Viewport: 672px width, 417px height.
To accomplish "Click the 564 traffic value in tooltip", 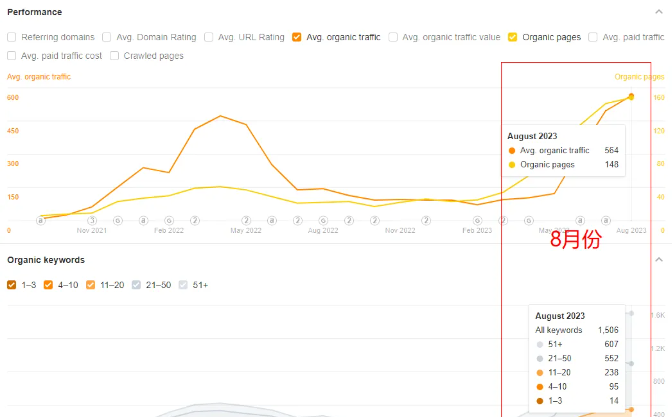I will 612,150.
